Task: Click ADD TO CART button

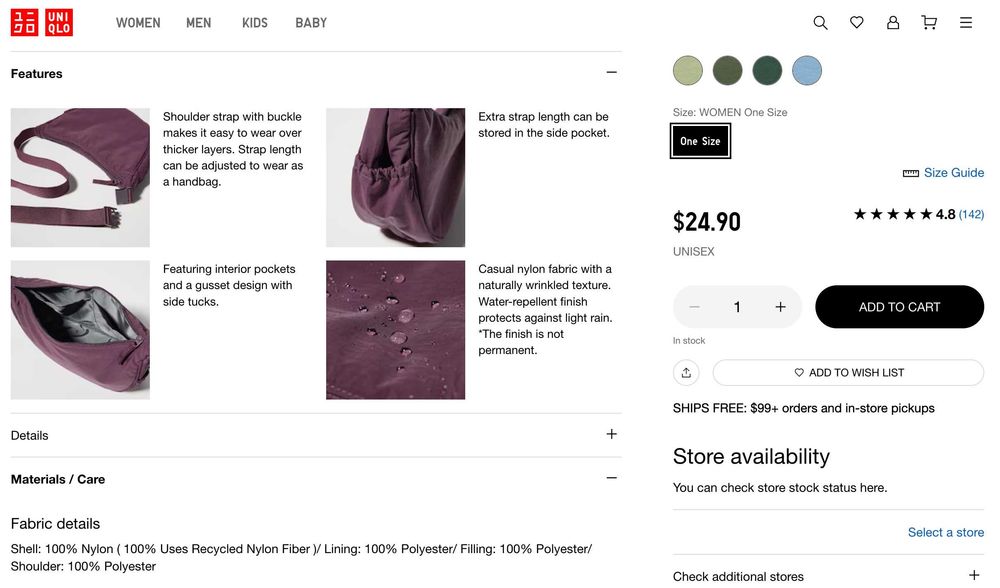Action: tap(899, 307)
